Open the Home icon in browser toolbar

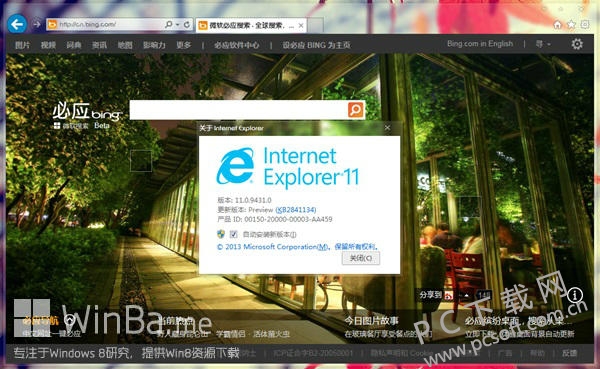click(x=558, y=25)
